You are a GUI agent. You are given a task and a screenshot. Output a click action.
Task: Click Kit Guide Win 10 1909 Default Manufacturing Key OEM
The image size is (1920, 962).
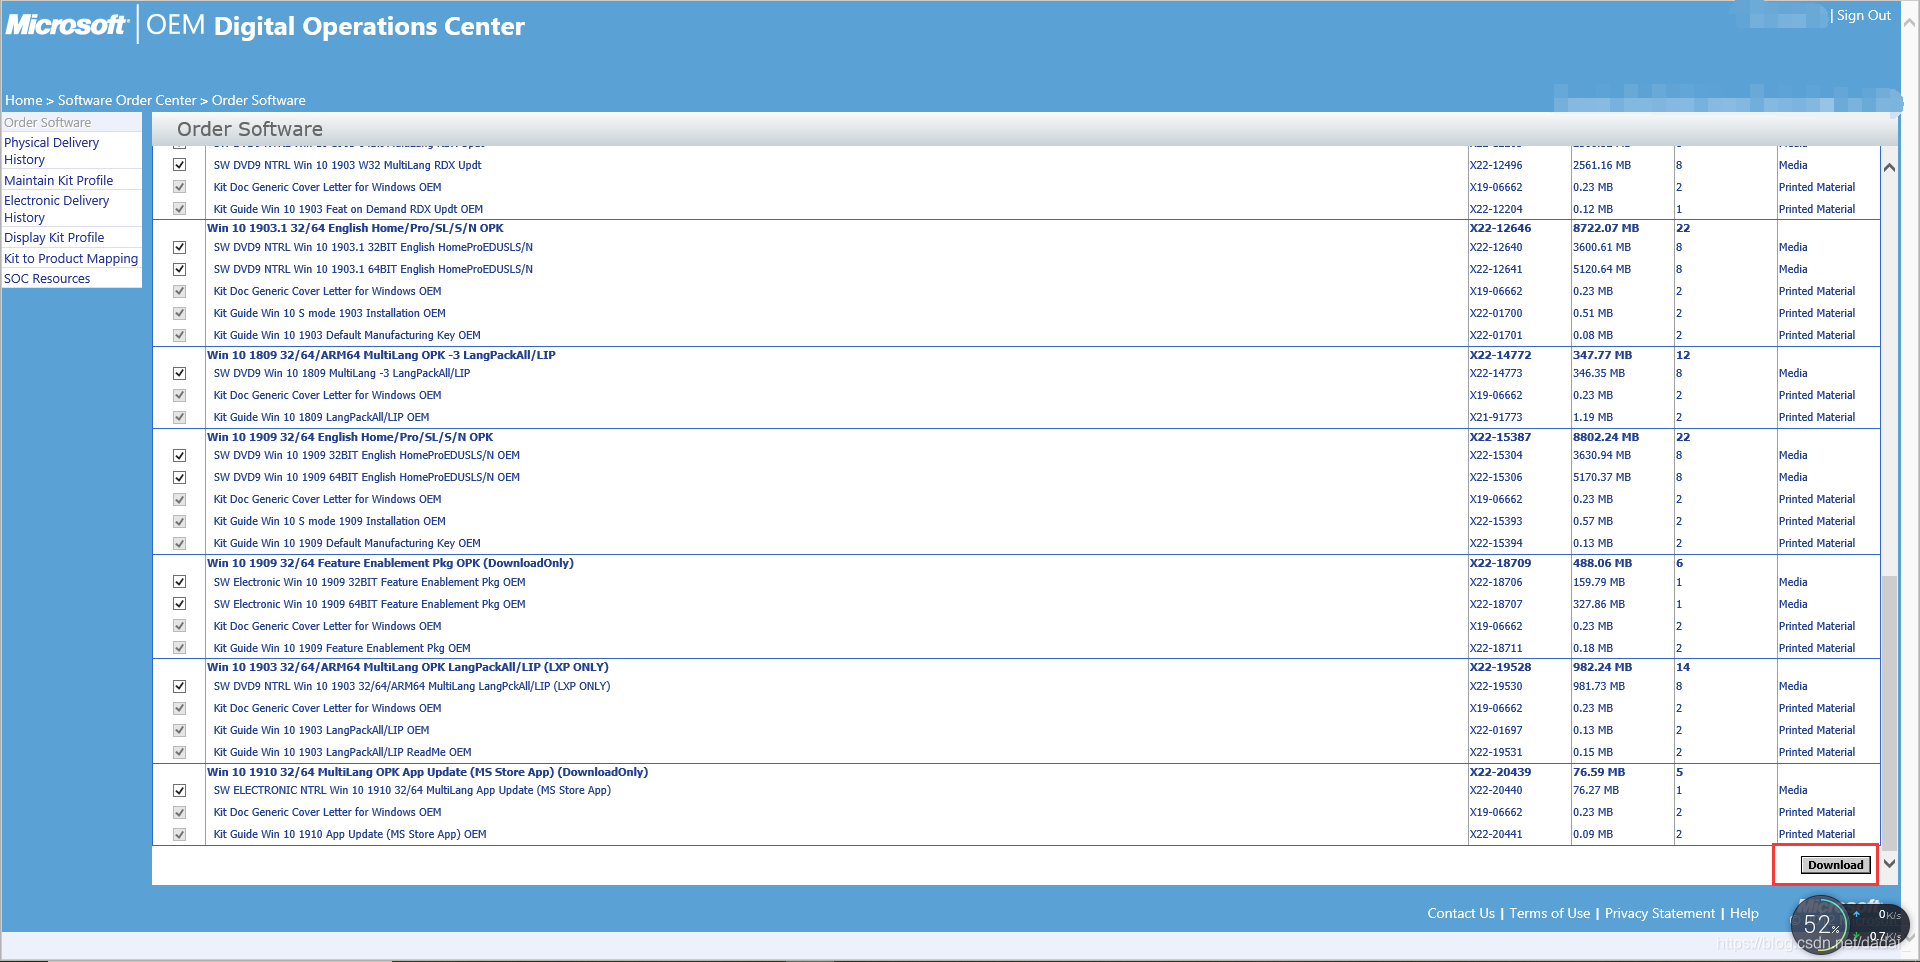(347, 543)
